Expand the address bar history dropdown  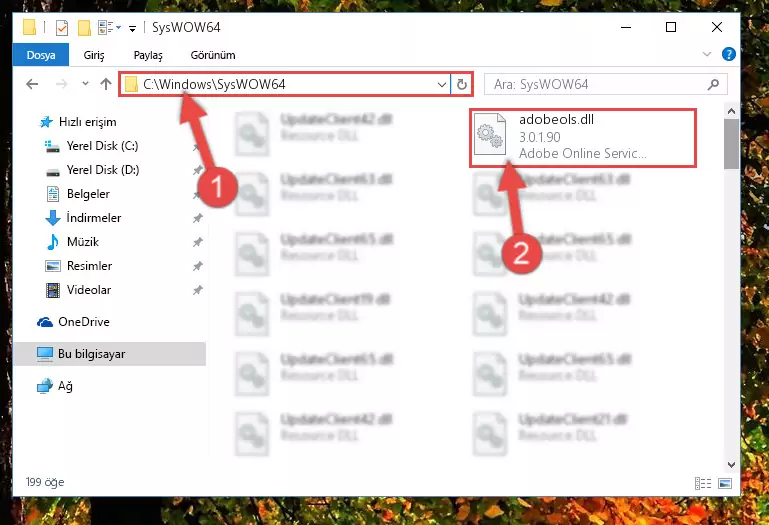pos(442,84)
